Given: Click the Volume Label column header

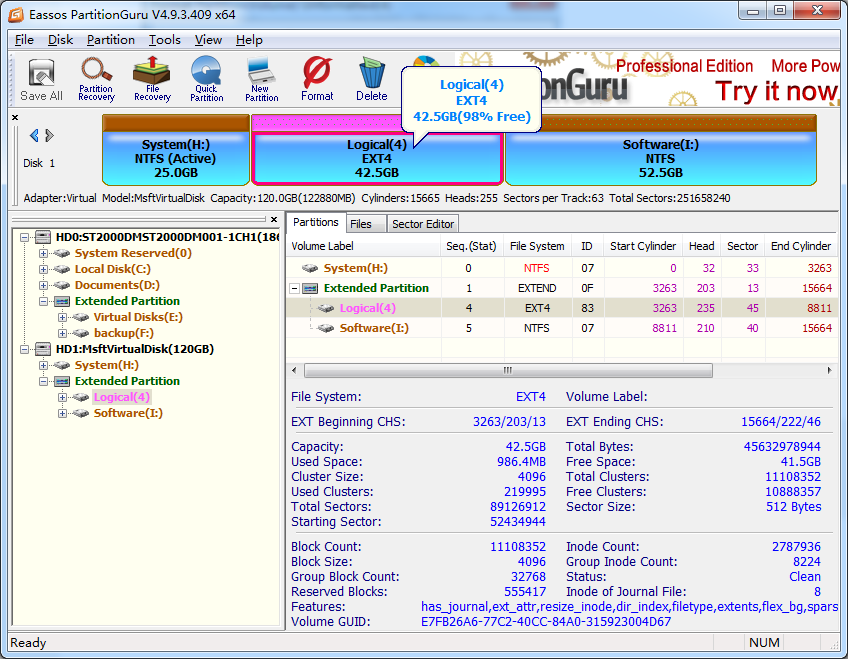Looking at the screenshot, I should (x=363, y=246).
